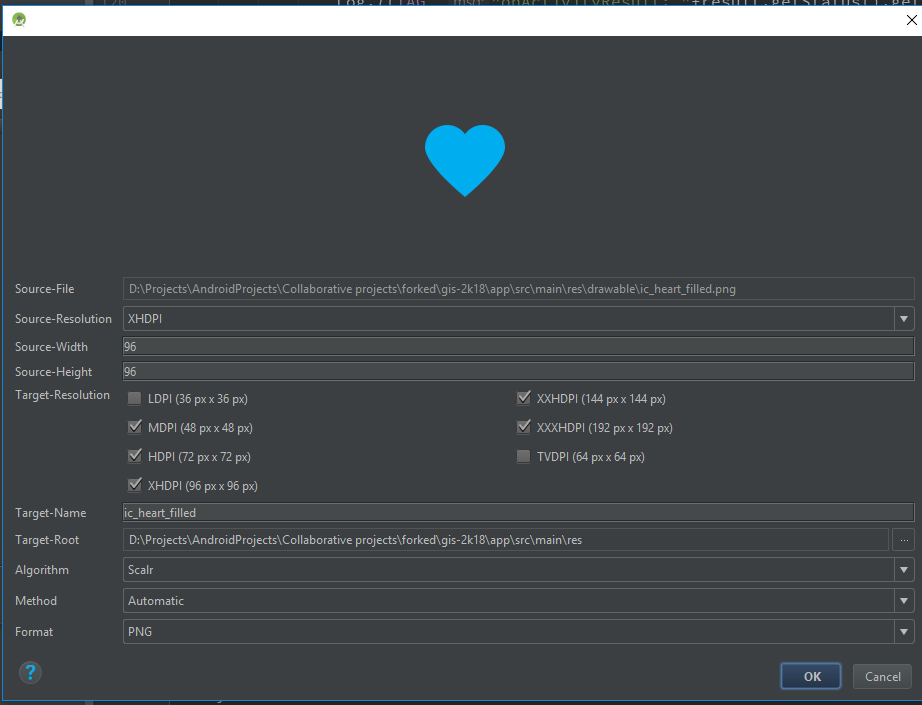Confirm with the OK button
Image resolution: width=922 pixels, height=705 pixels.
pos(811,676)
